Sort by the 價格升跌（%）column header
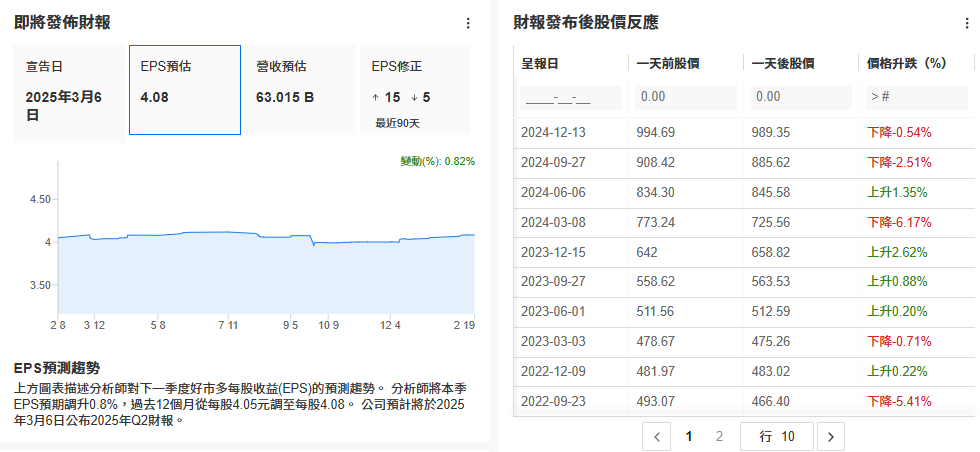Image resolution: width=980 pixels, height=452 pixels. click(908, 63)
